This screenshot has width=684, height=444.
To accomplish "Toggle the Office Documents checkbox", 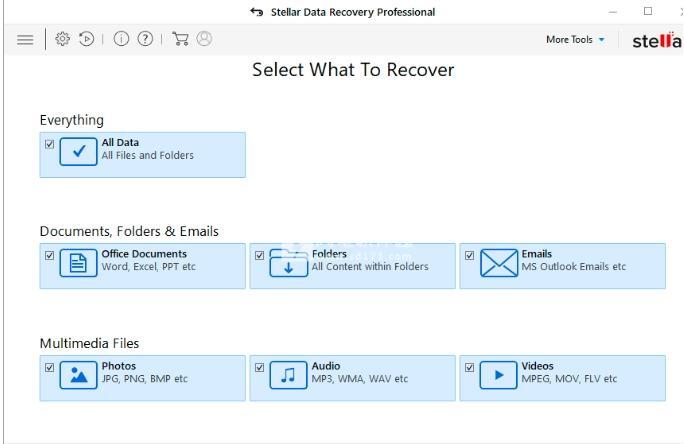I will (x=49, y=255).
